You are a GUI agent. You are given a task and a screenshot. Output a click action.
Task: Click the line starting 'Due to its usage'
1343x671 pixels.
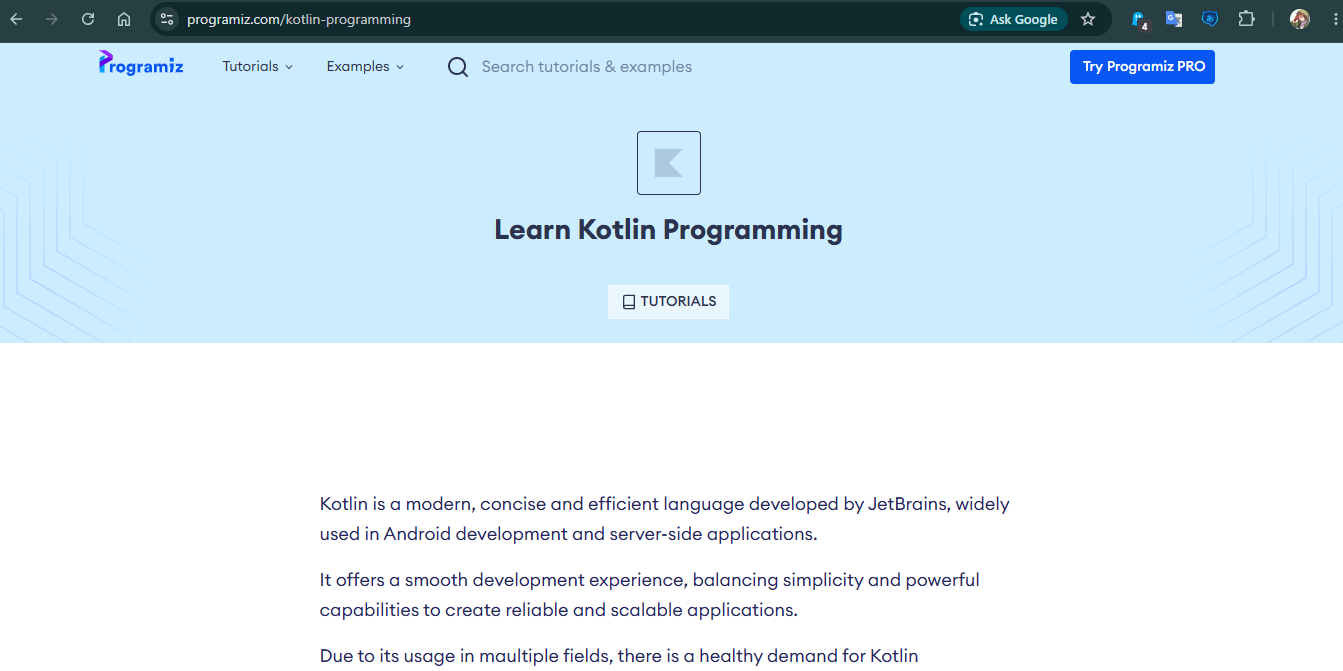coord(619,657)
